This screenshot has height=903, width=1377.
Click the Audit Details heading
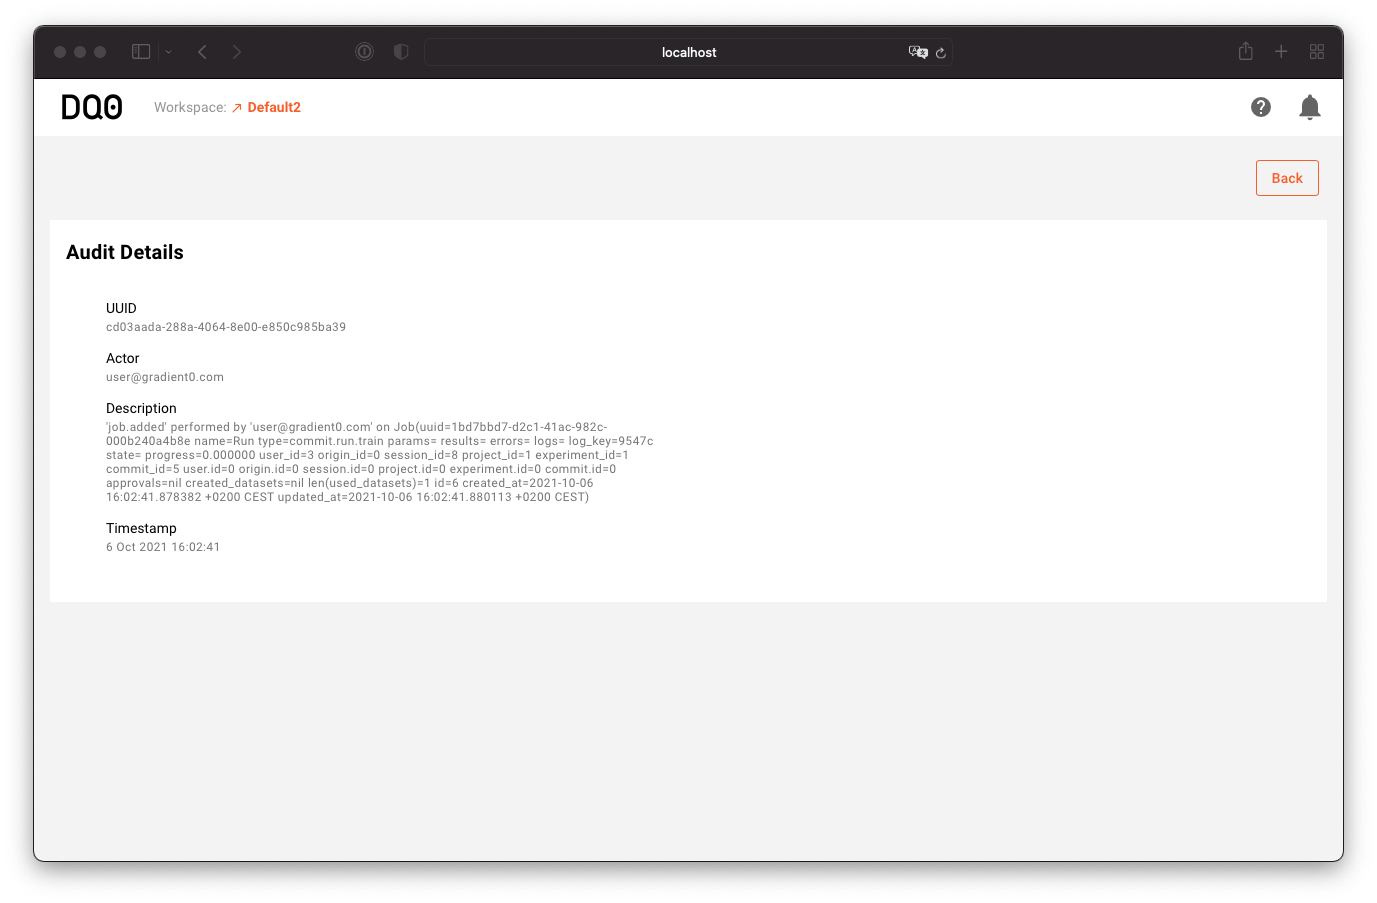pos(125,252)
